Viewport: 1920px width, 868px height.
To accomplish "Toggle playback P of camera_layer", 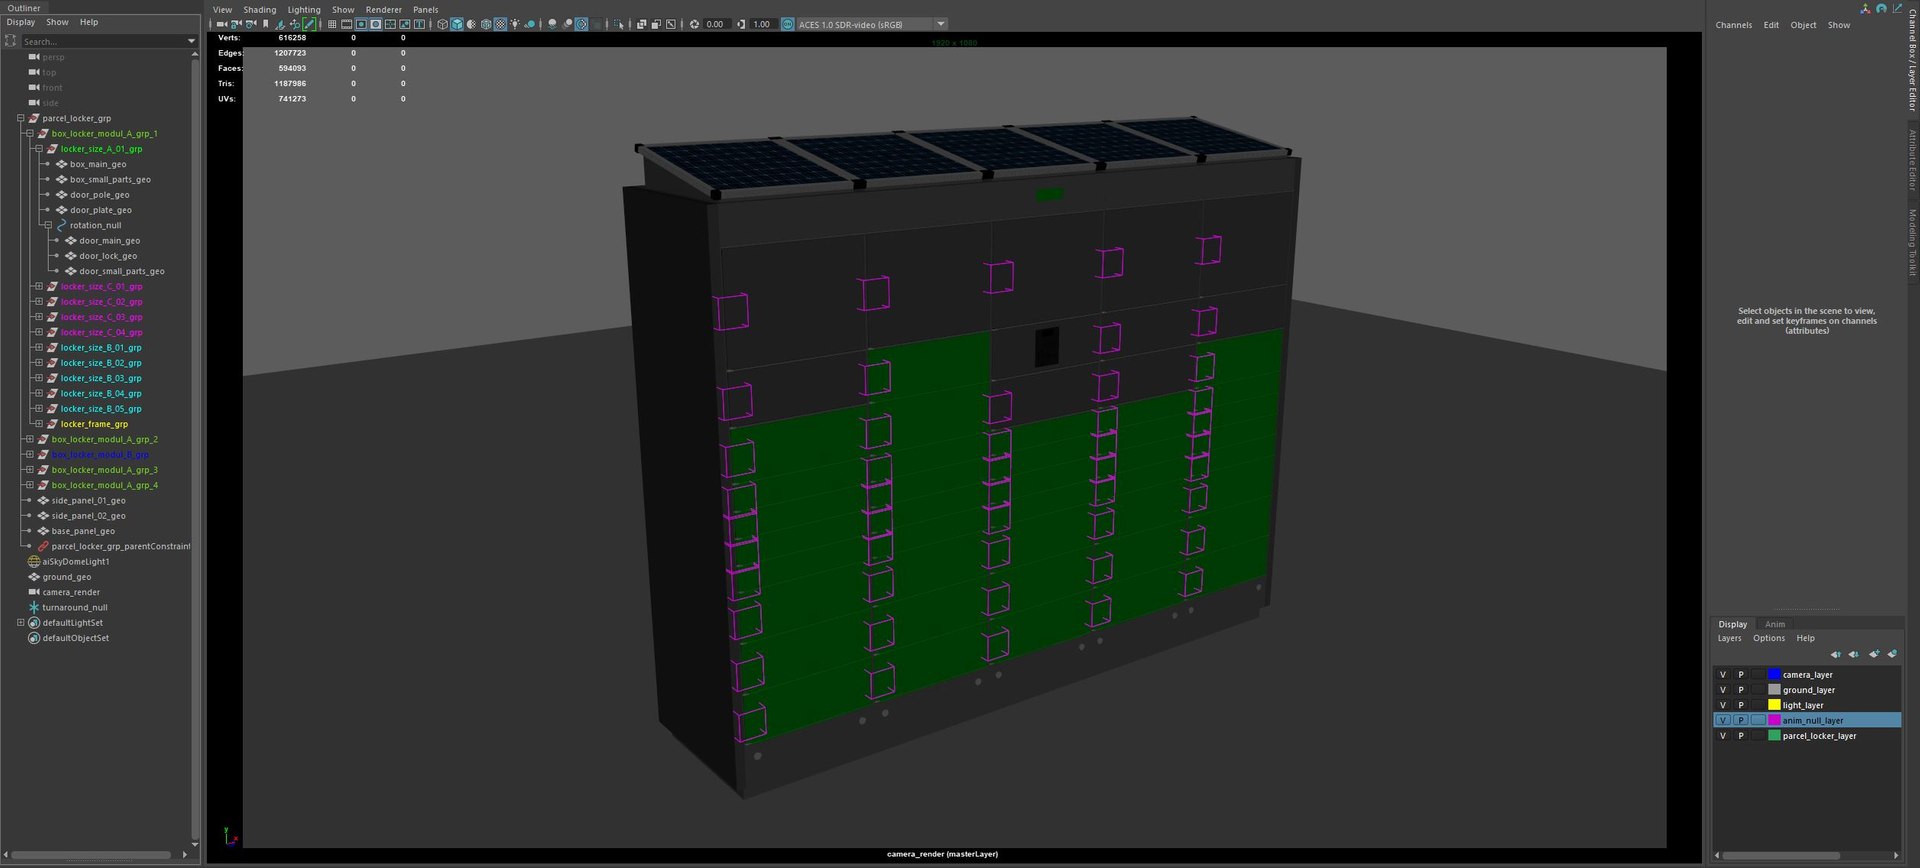I will (x=1740, y=675).
